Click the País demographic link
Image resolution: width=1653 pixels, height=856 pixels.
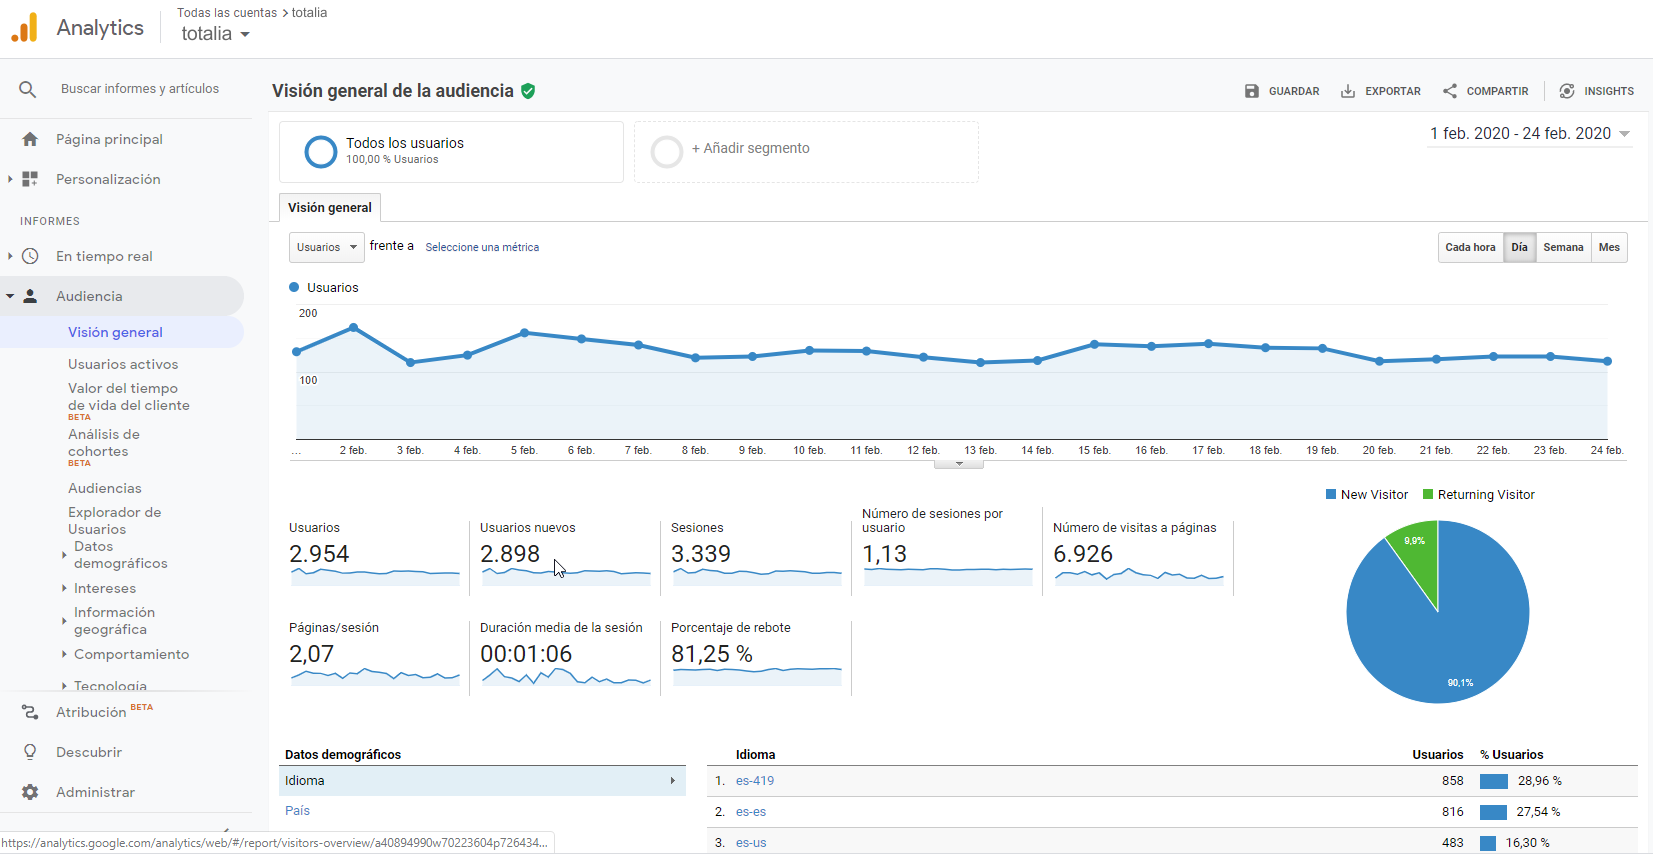click(297, 811)
